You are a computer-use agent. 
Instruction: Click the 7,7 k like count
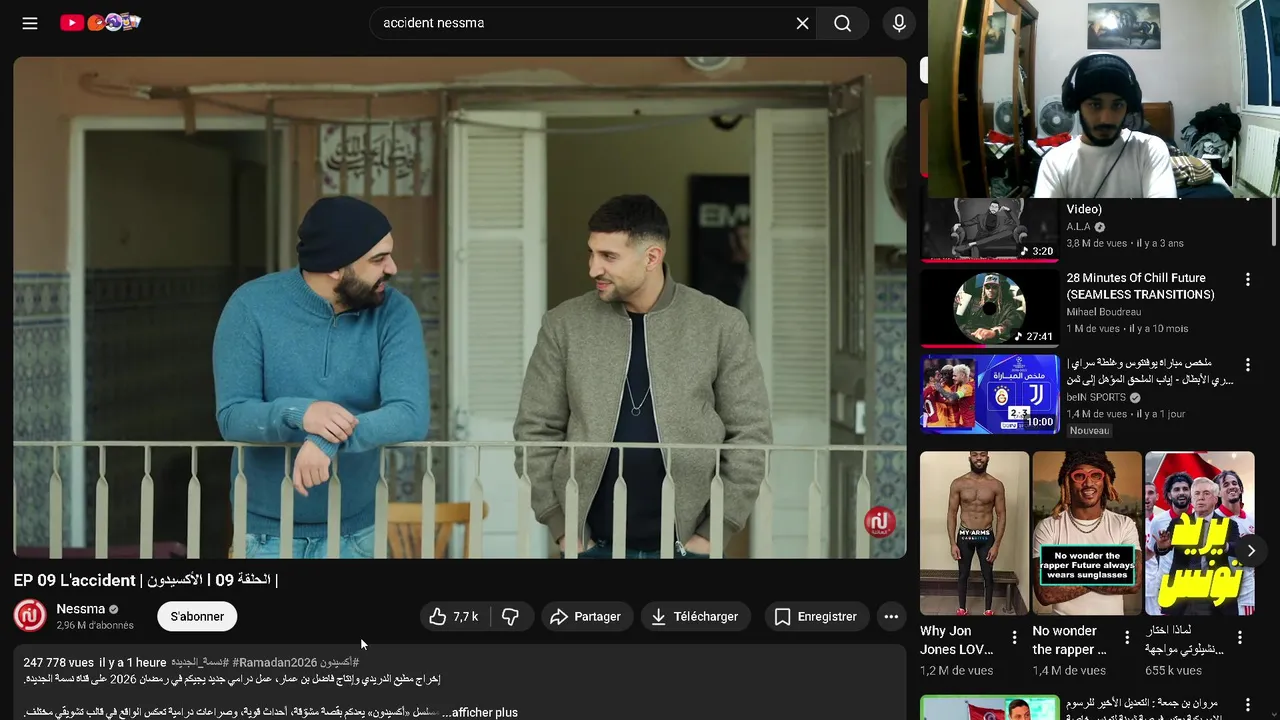(x=466, y=617)
